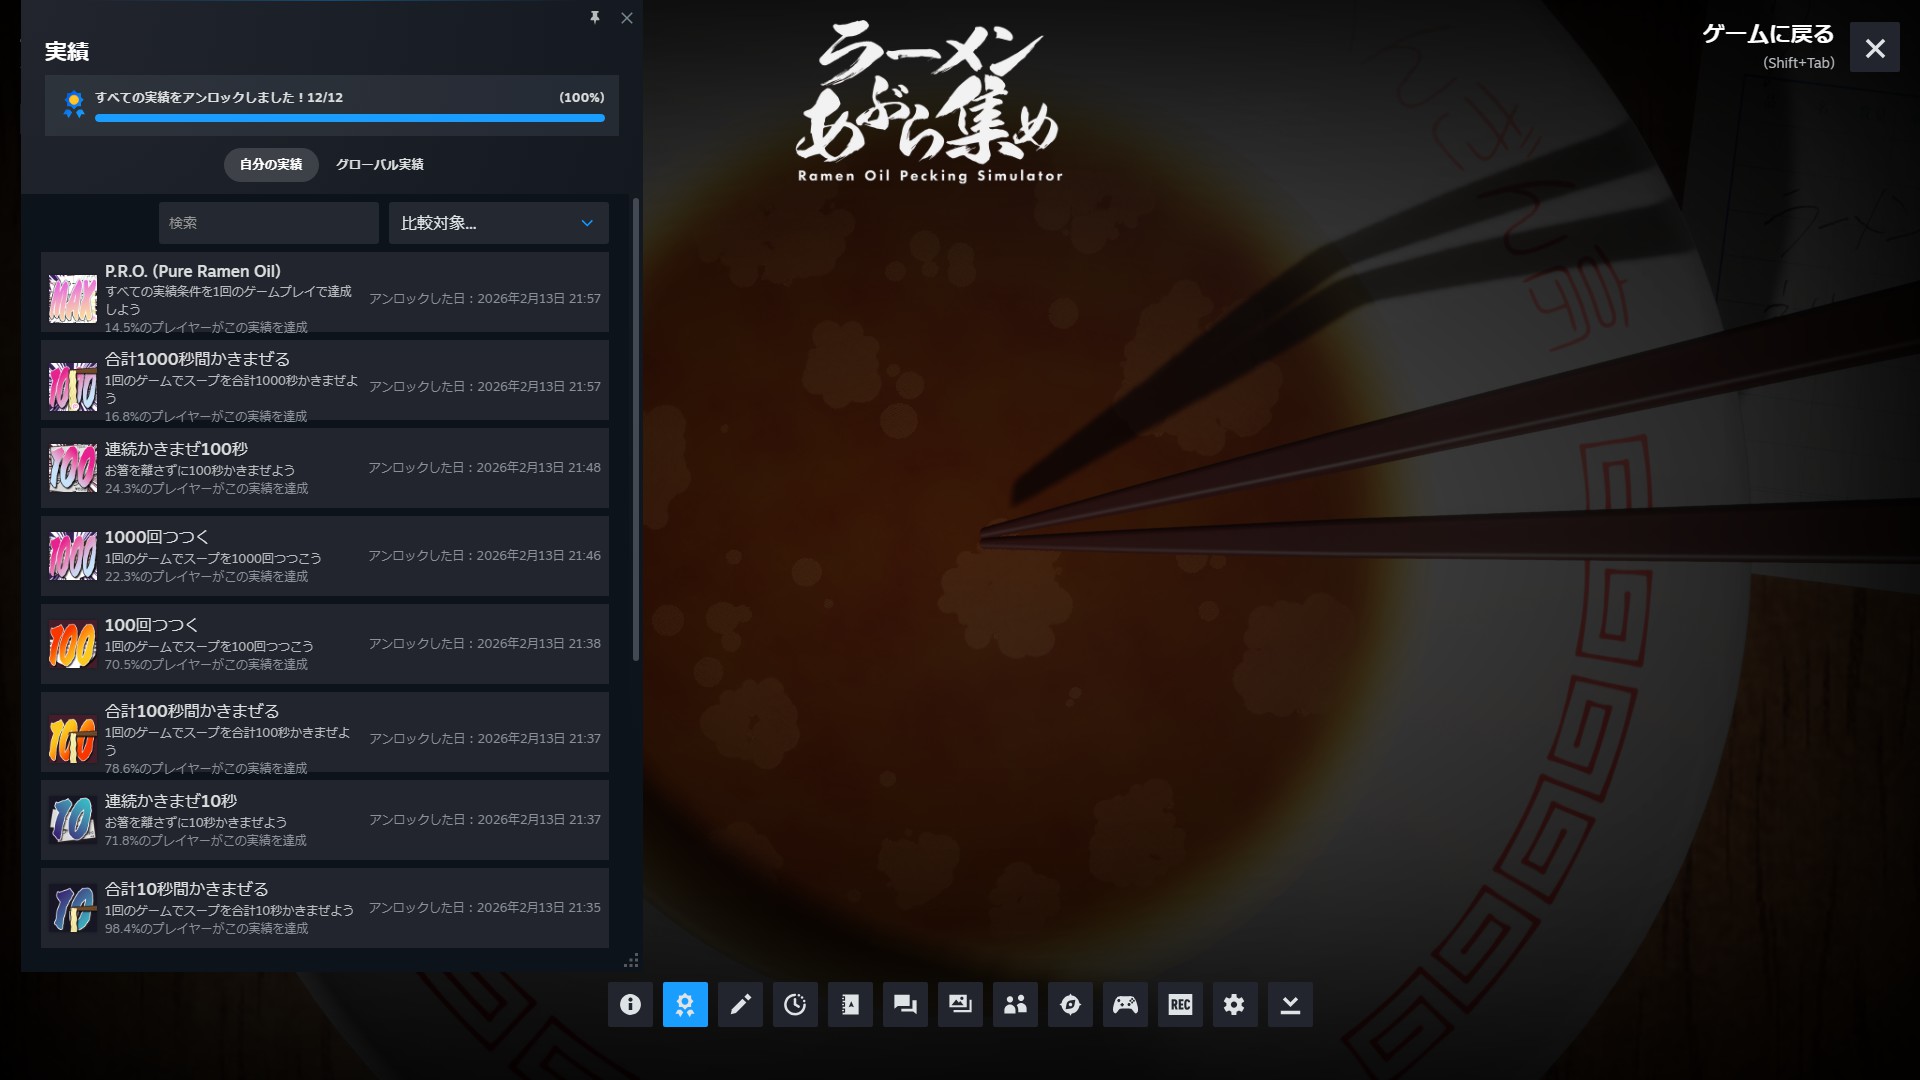Click the achievements list vertical scrollbar
The image size is (1920, 1080).
636,430
